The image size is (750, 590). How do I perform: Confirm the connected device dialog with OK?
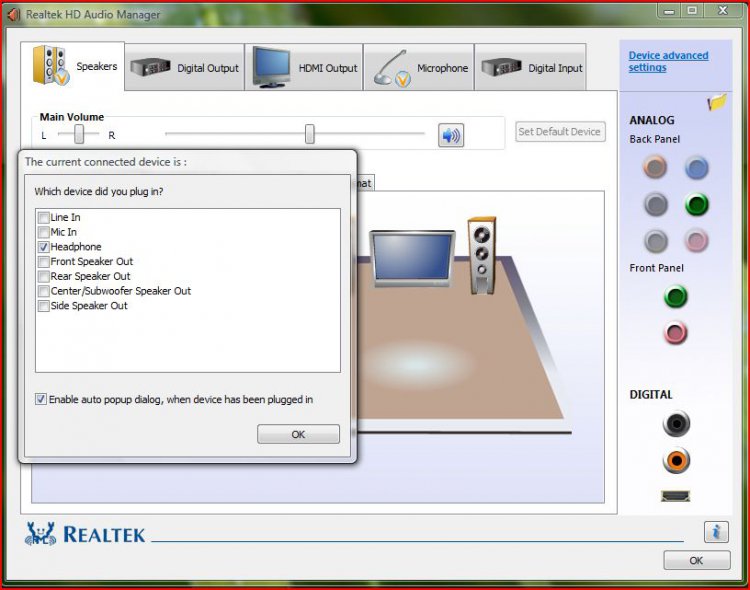point(298,434)
